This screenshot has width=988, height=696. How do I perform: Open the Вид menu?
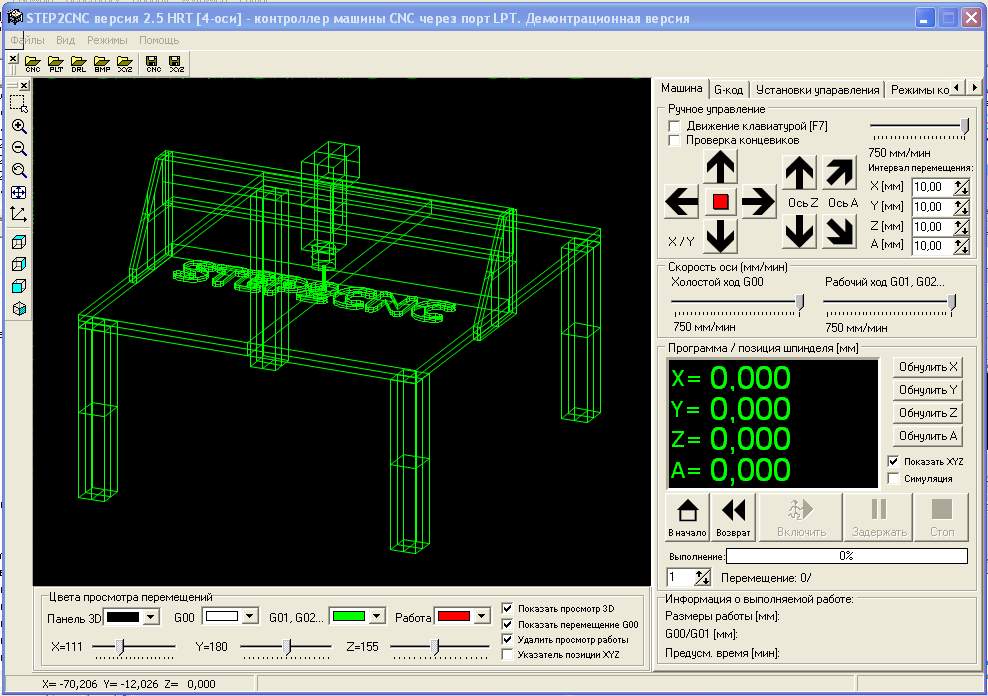(66, 40)
